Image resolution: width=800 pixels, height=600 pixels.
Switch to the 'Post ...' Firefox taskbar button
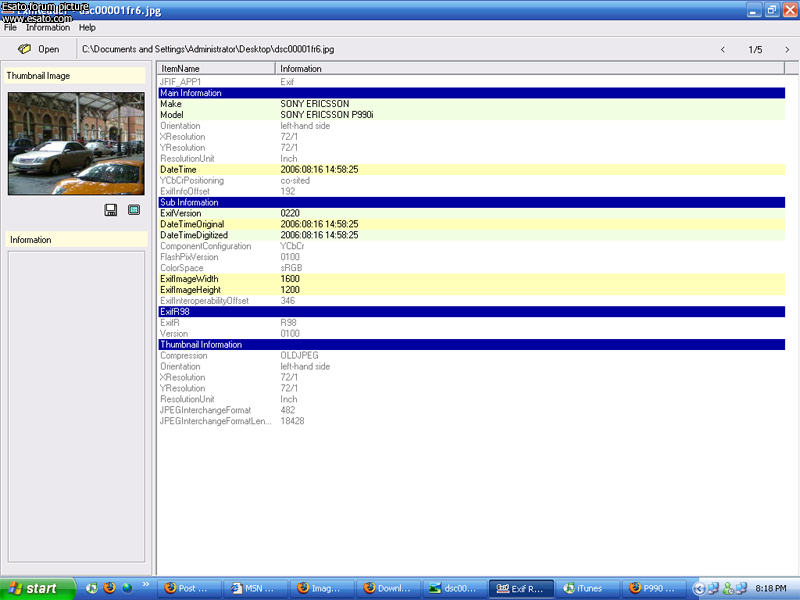pyautogui.click(x=189, y=588)
